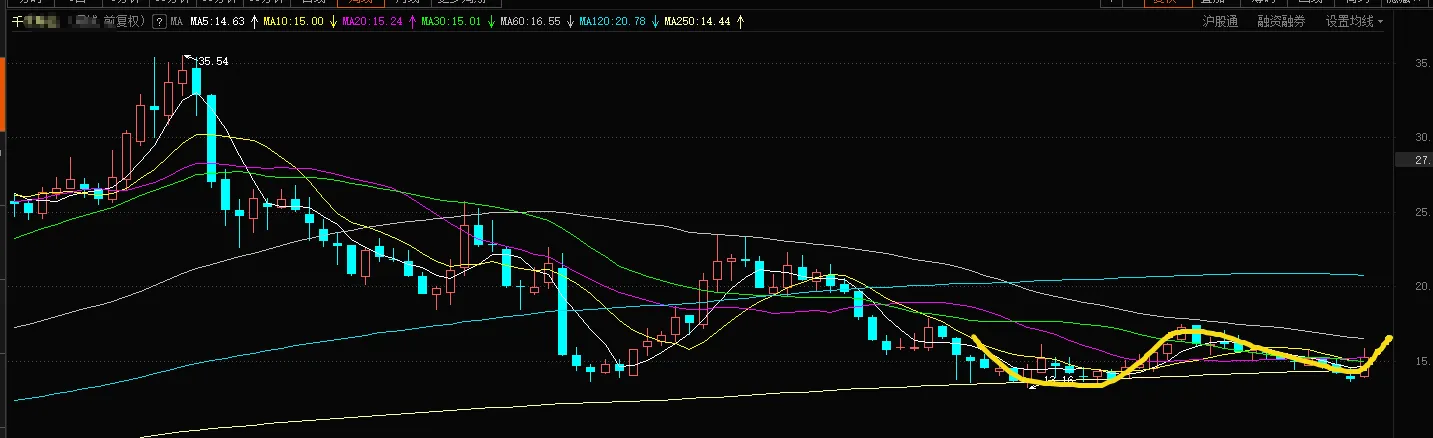
Task: Click the 30 price axis label
Action: click(x=1422, y=137)
